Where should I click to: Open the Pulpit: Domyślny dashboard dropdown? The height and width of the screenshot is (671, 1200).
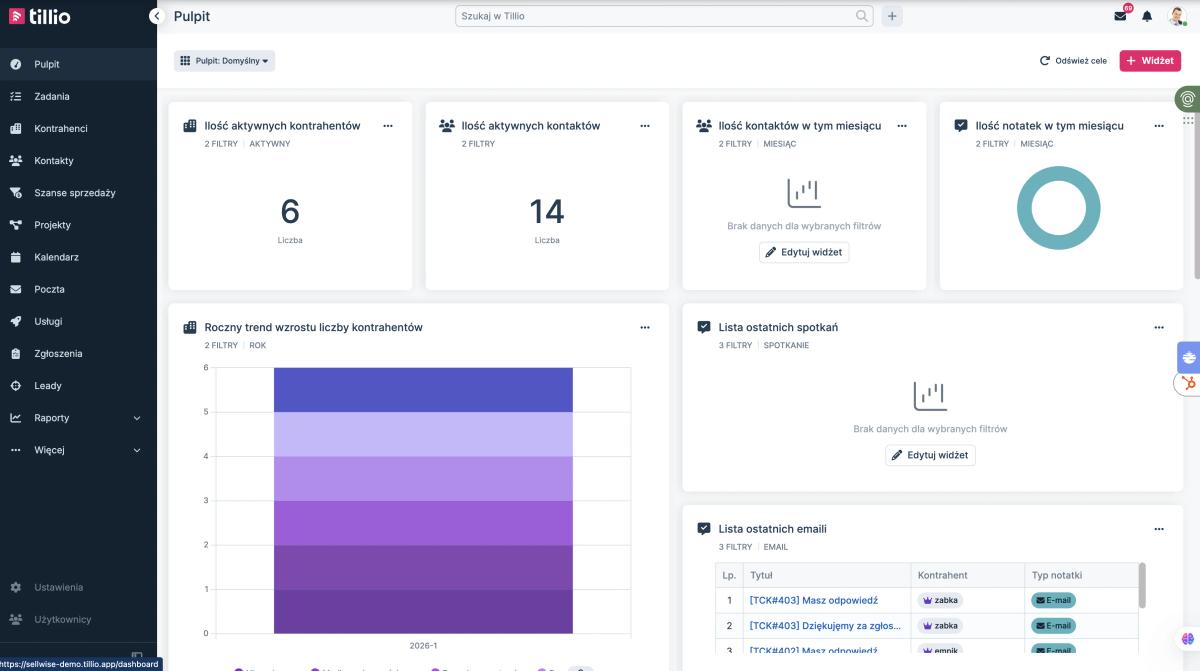pyautogui.click(x=224, y=61)
